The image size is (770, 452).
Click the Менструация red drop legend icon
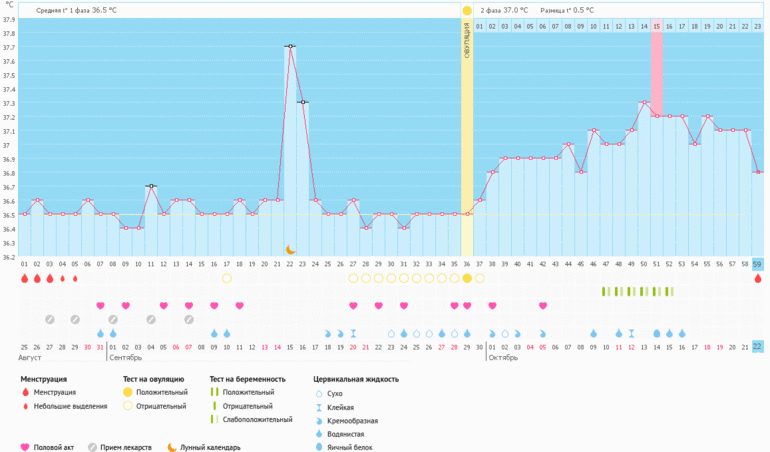coord(25,393)
